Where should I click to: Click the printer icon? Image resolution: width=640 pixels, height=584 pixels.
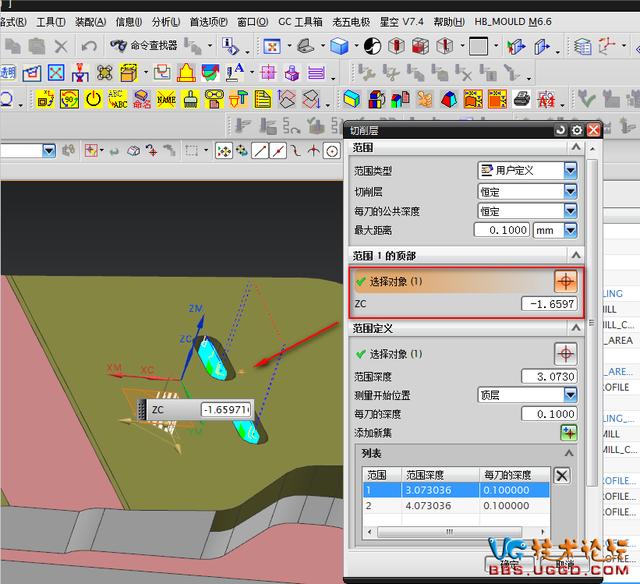point(522,99)
